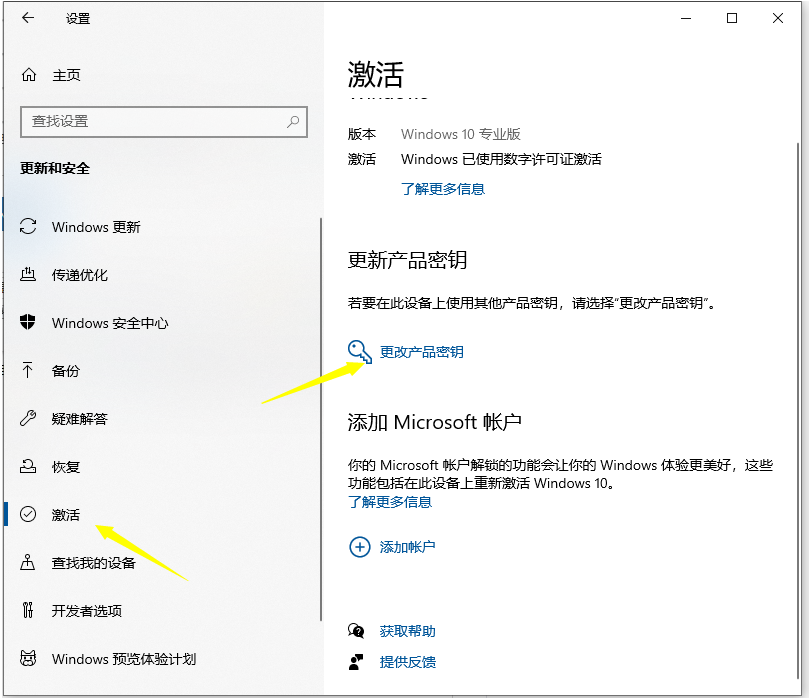The height and width of the screenshot is (698, 810).
Task: Click inside the 查找设置 search box
Action: pos(163,121)
